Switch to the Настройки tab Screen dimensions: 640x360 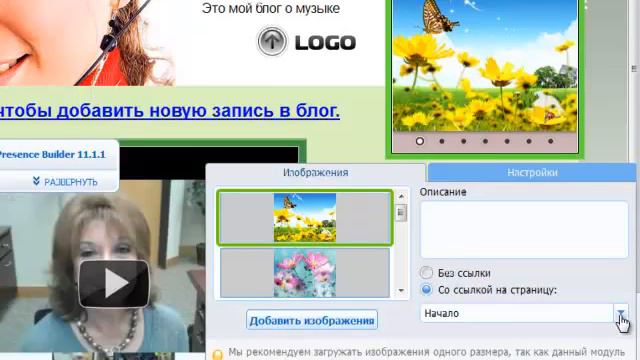click(532, 172)
